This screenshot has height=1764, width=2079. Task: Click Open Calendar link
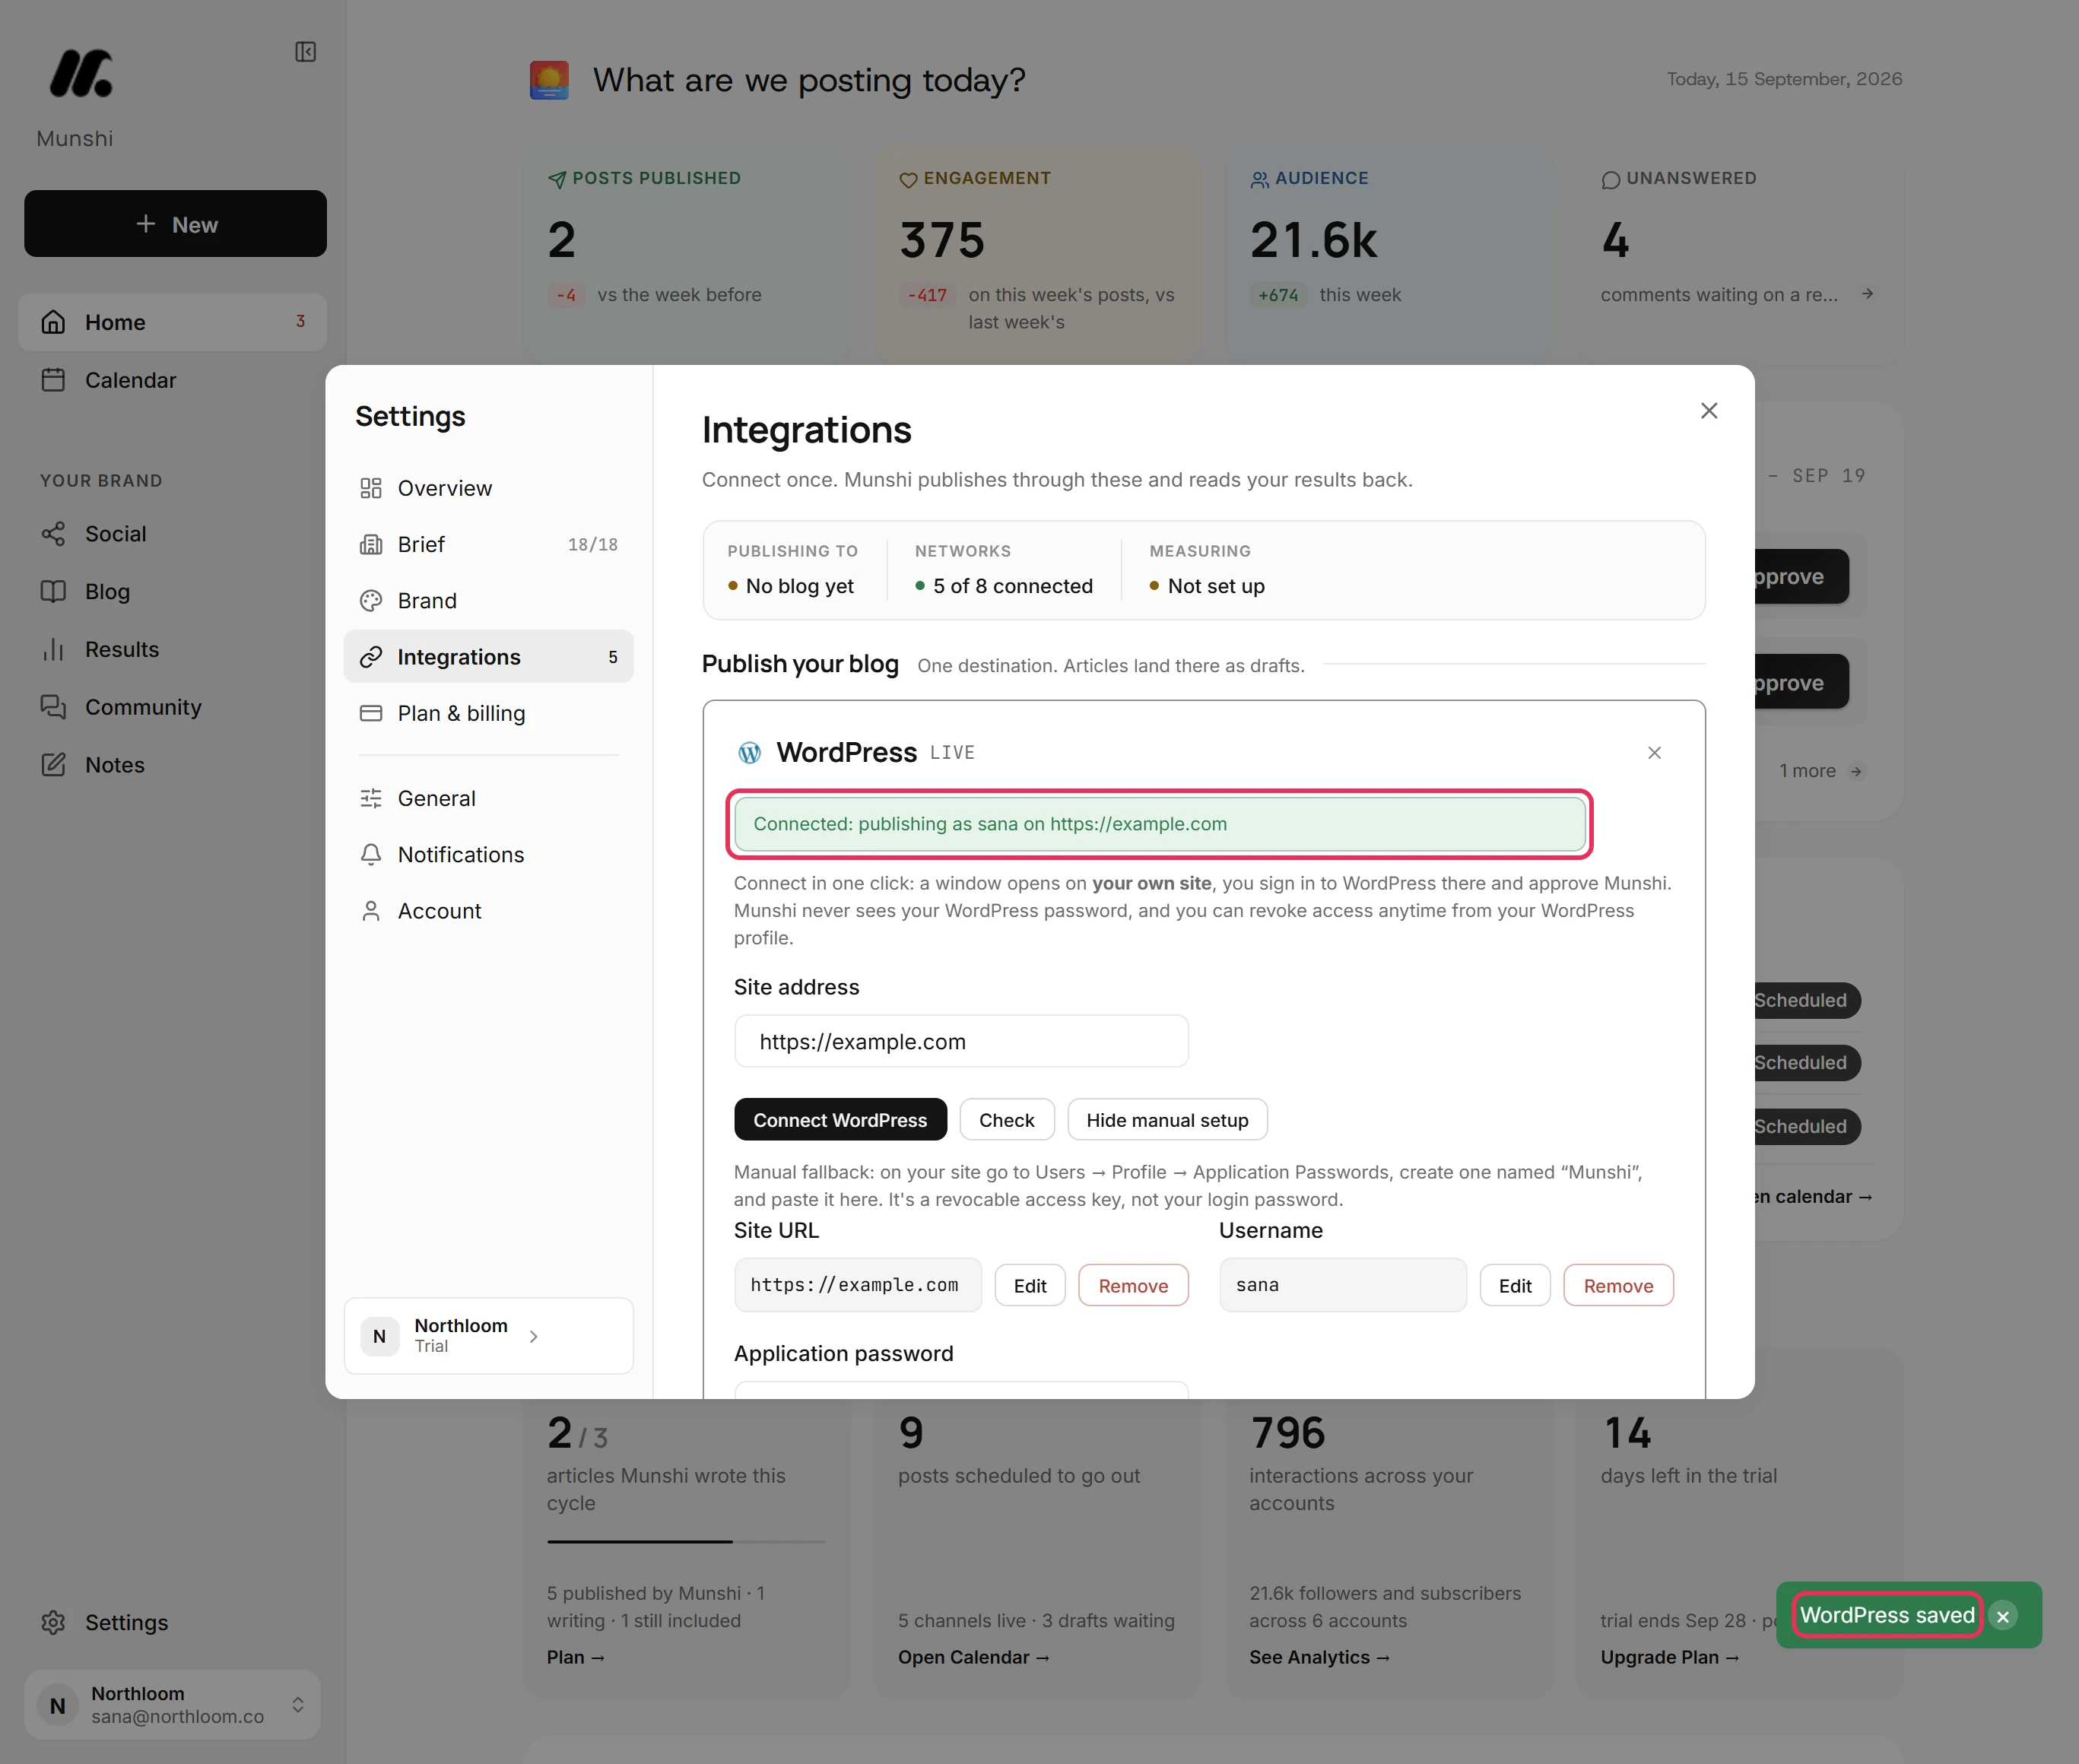pos(973,1657)
